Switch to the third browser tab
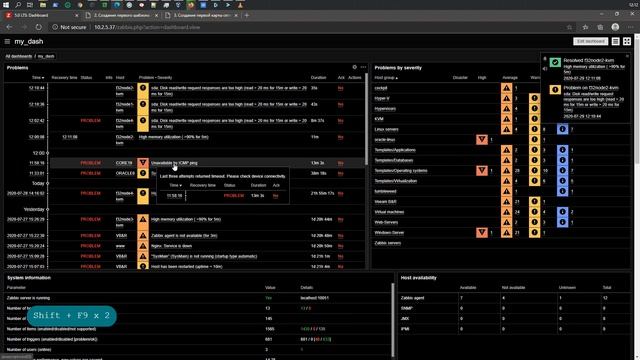 (x=201, y=15)
